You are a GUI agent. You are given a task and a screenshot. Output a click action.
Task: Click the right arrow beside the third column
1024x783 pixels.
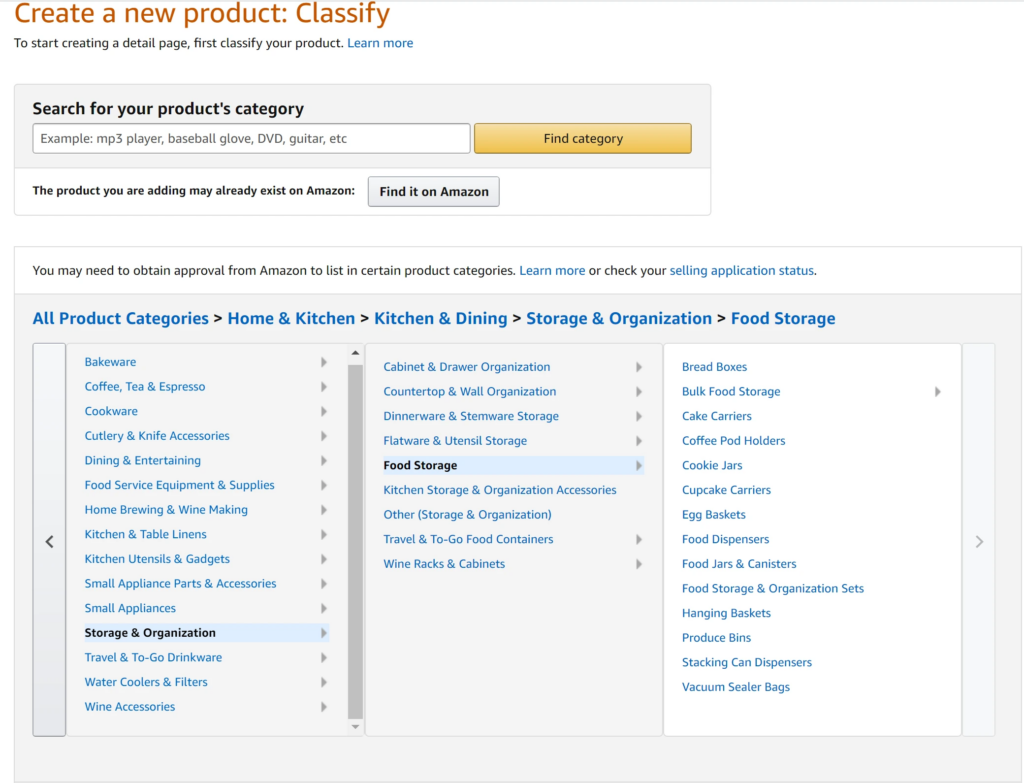pos(978,541)
